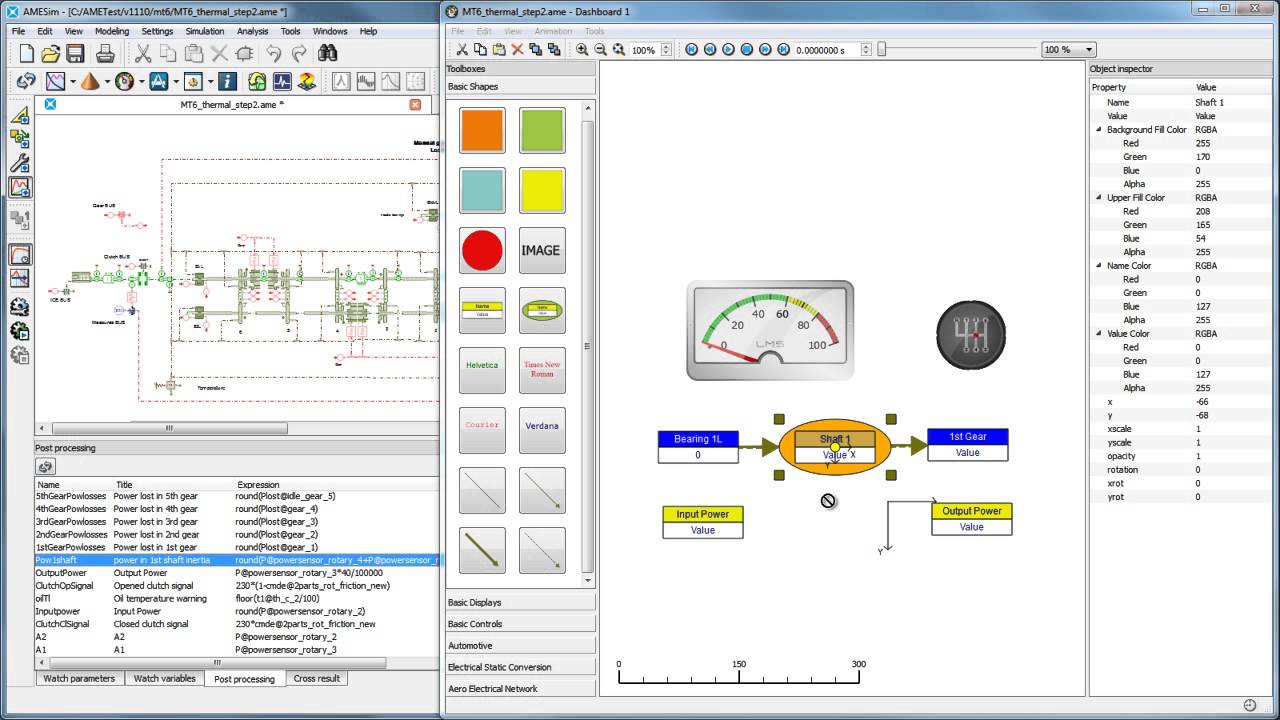The width and height of the screenshot is (1280, 720).
Task: Open the plot curve tool icon
Action: point(56,82)
